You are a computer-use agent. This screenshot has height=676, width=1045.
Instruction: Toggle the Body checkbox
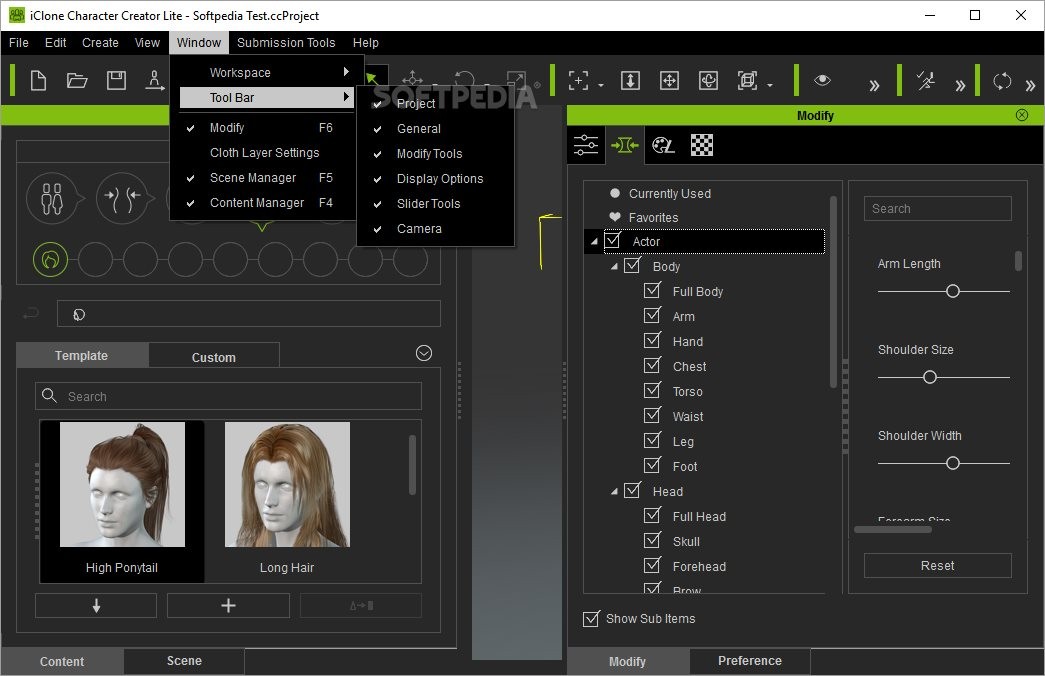pyautogui.click(x=632, y=265)
